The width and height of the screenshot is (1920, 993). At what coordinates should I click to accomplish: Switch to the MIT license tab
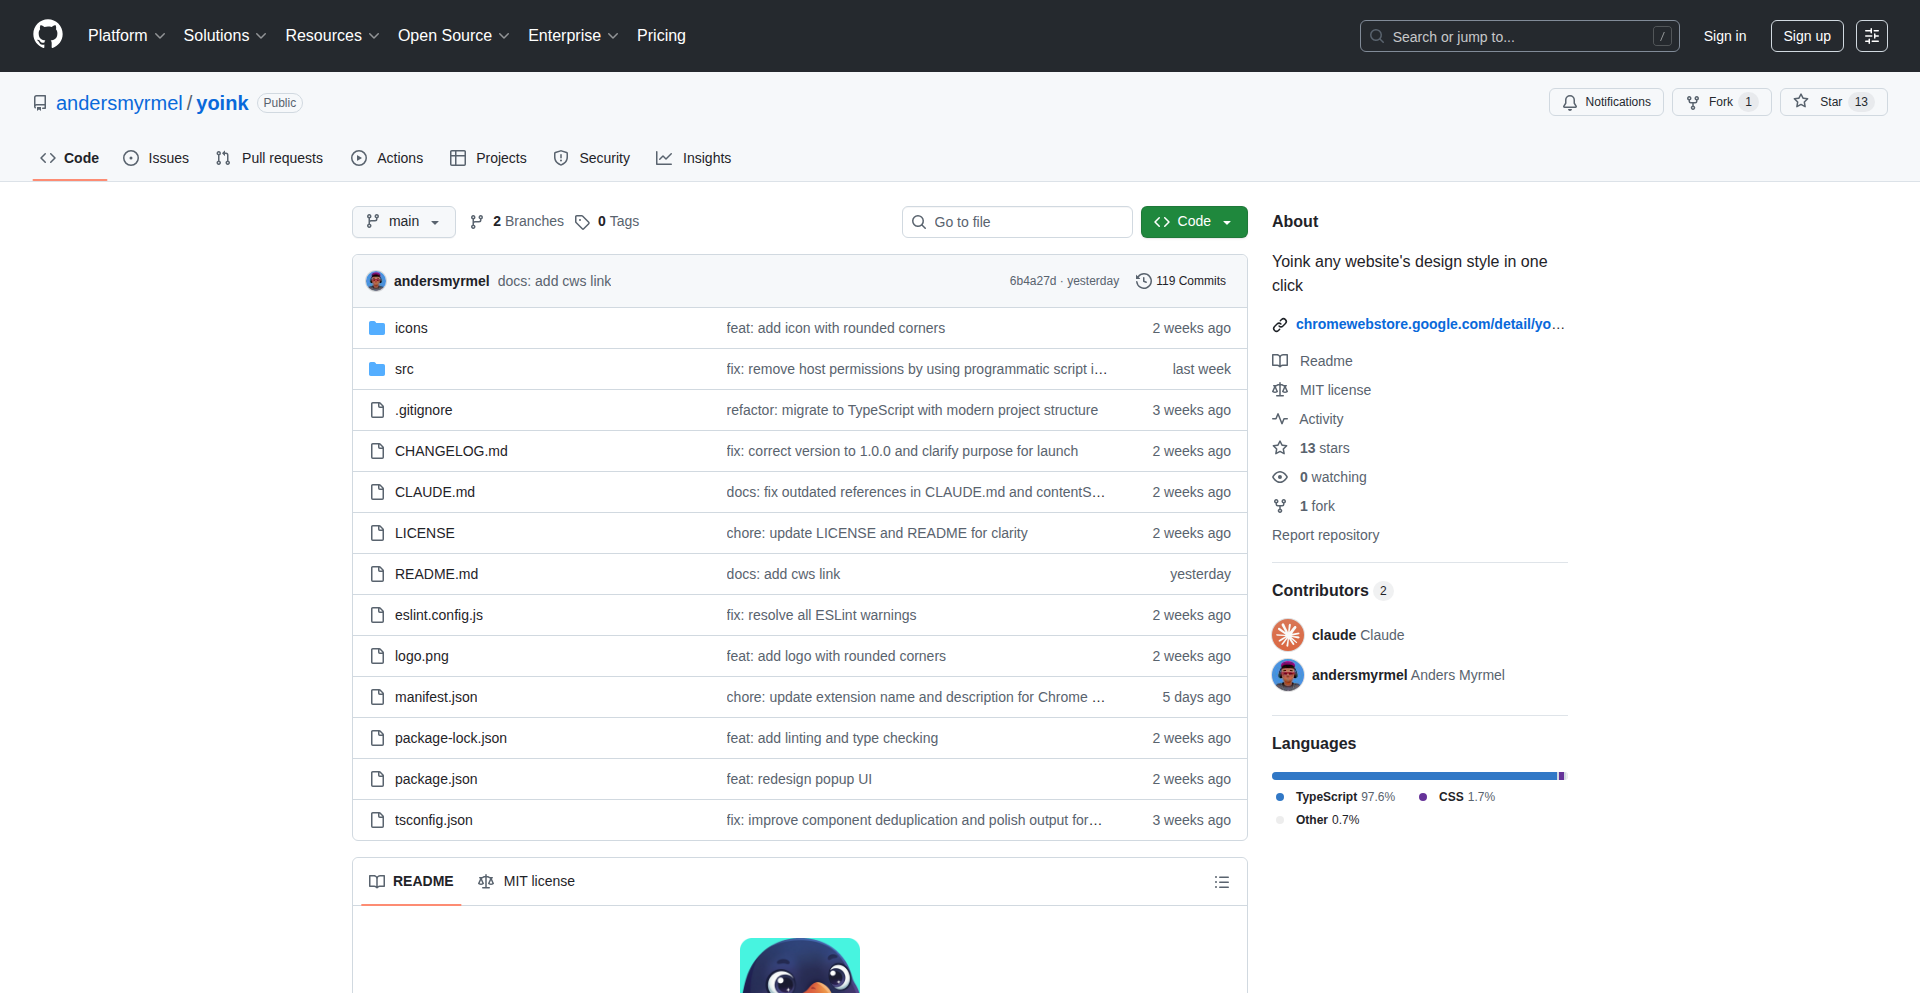click(527, 881)
